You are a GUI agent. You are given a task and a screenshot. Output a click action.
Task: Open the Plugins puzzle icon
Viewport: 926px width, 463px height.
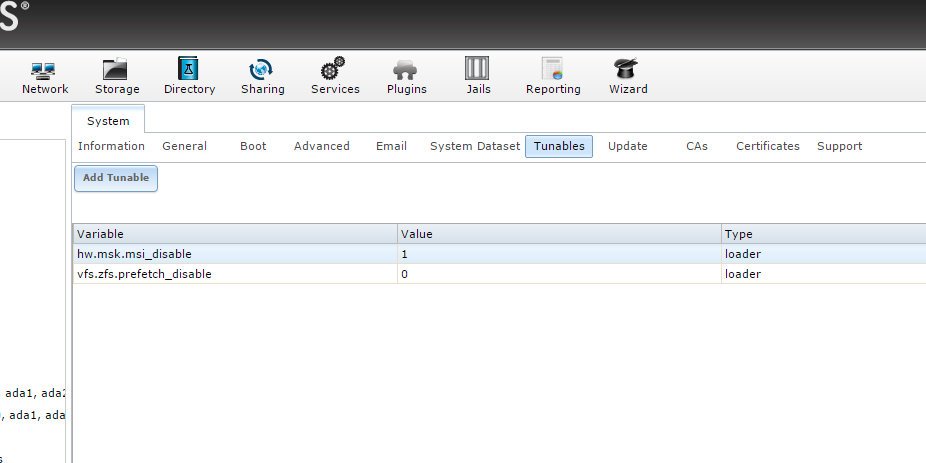tap(405, 70)
